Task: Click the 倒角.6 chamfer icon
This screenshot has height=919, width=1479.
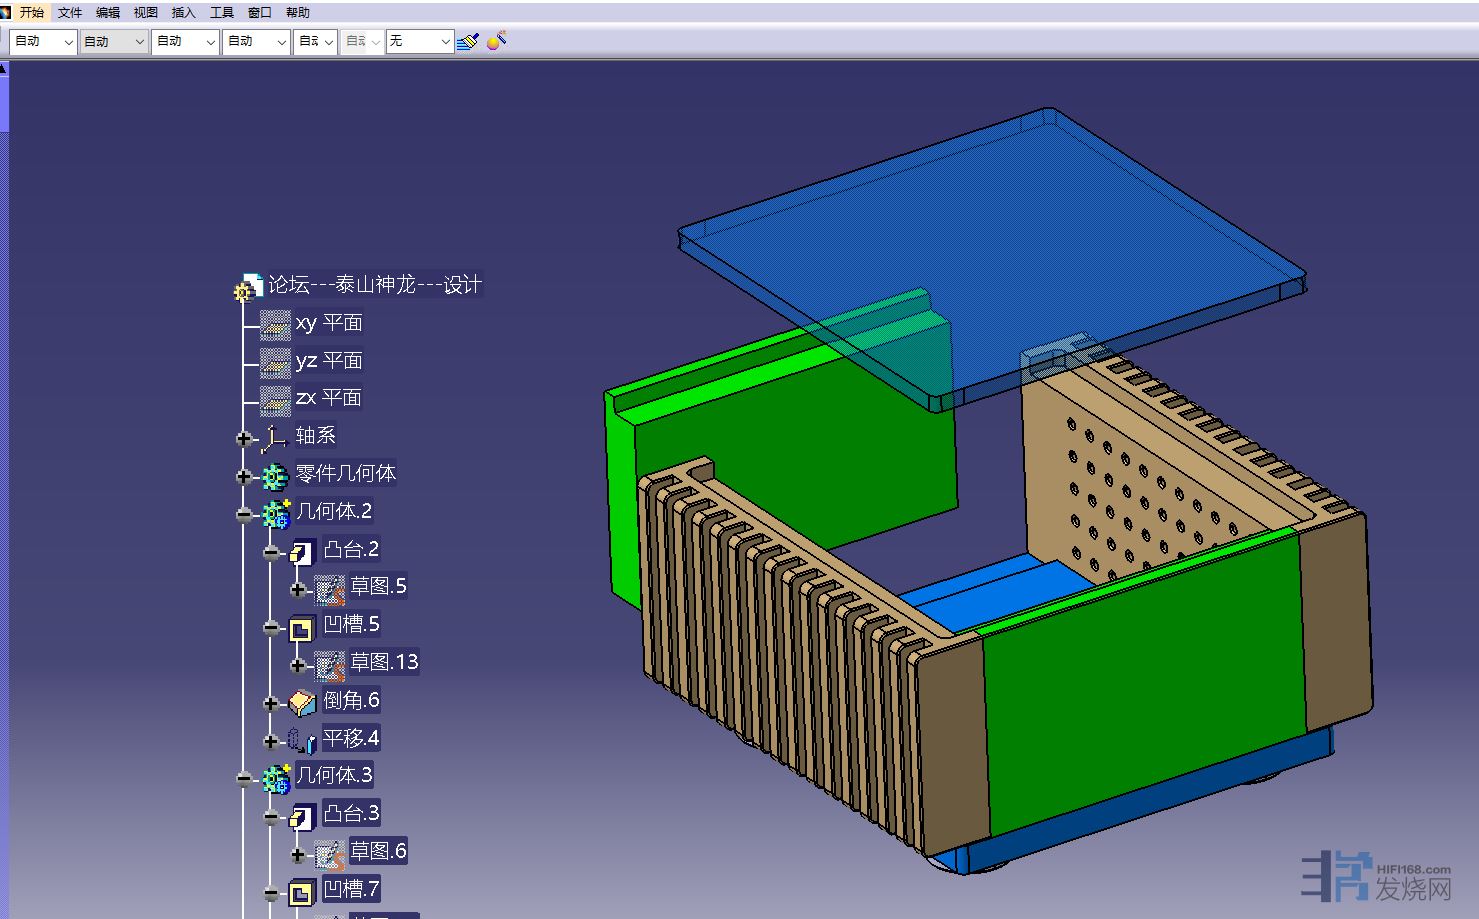Action: (x=302, y=703)
